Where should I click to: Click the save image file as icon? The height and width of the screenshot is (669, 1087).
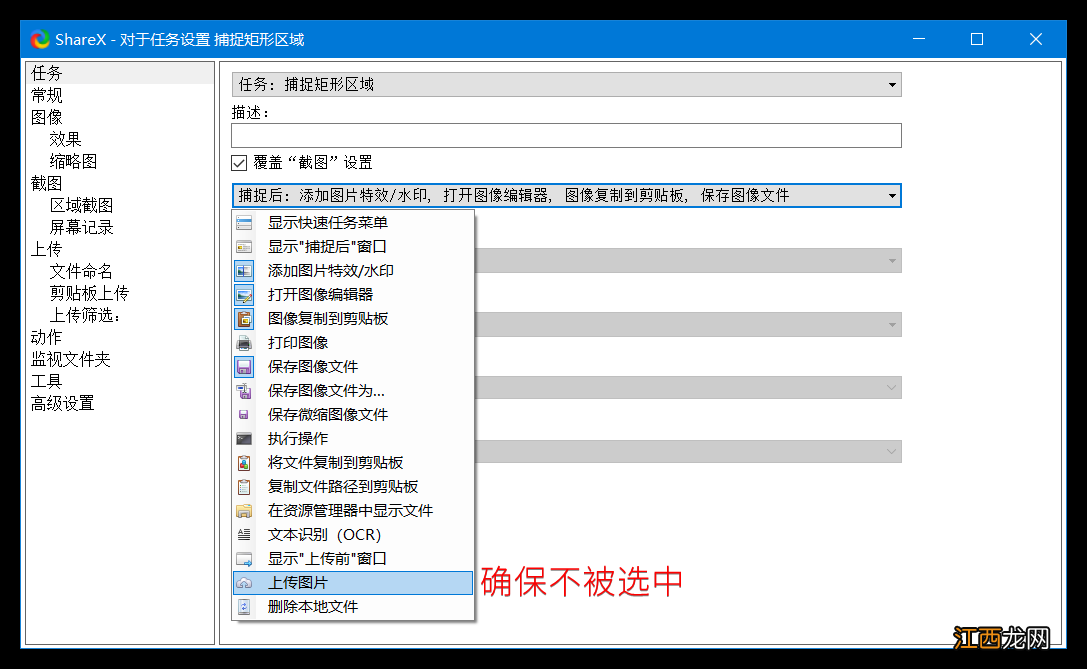pos(244,391)
